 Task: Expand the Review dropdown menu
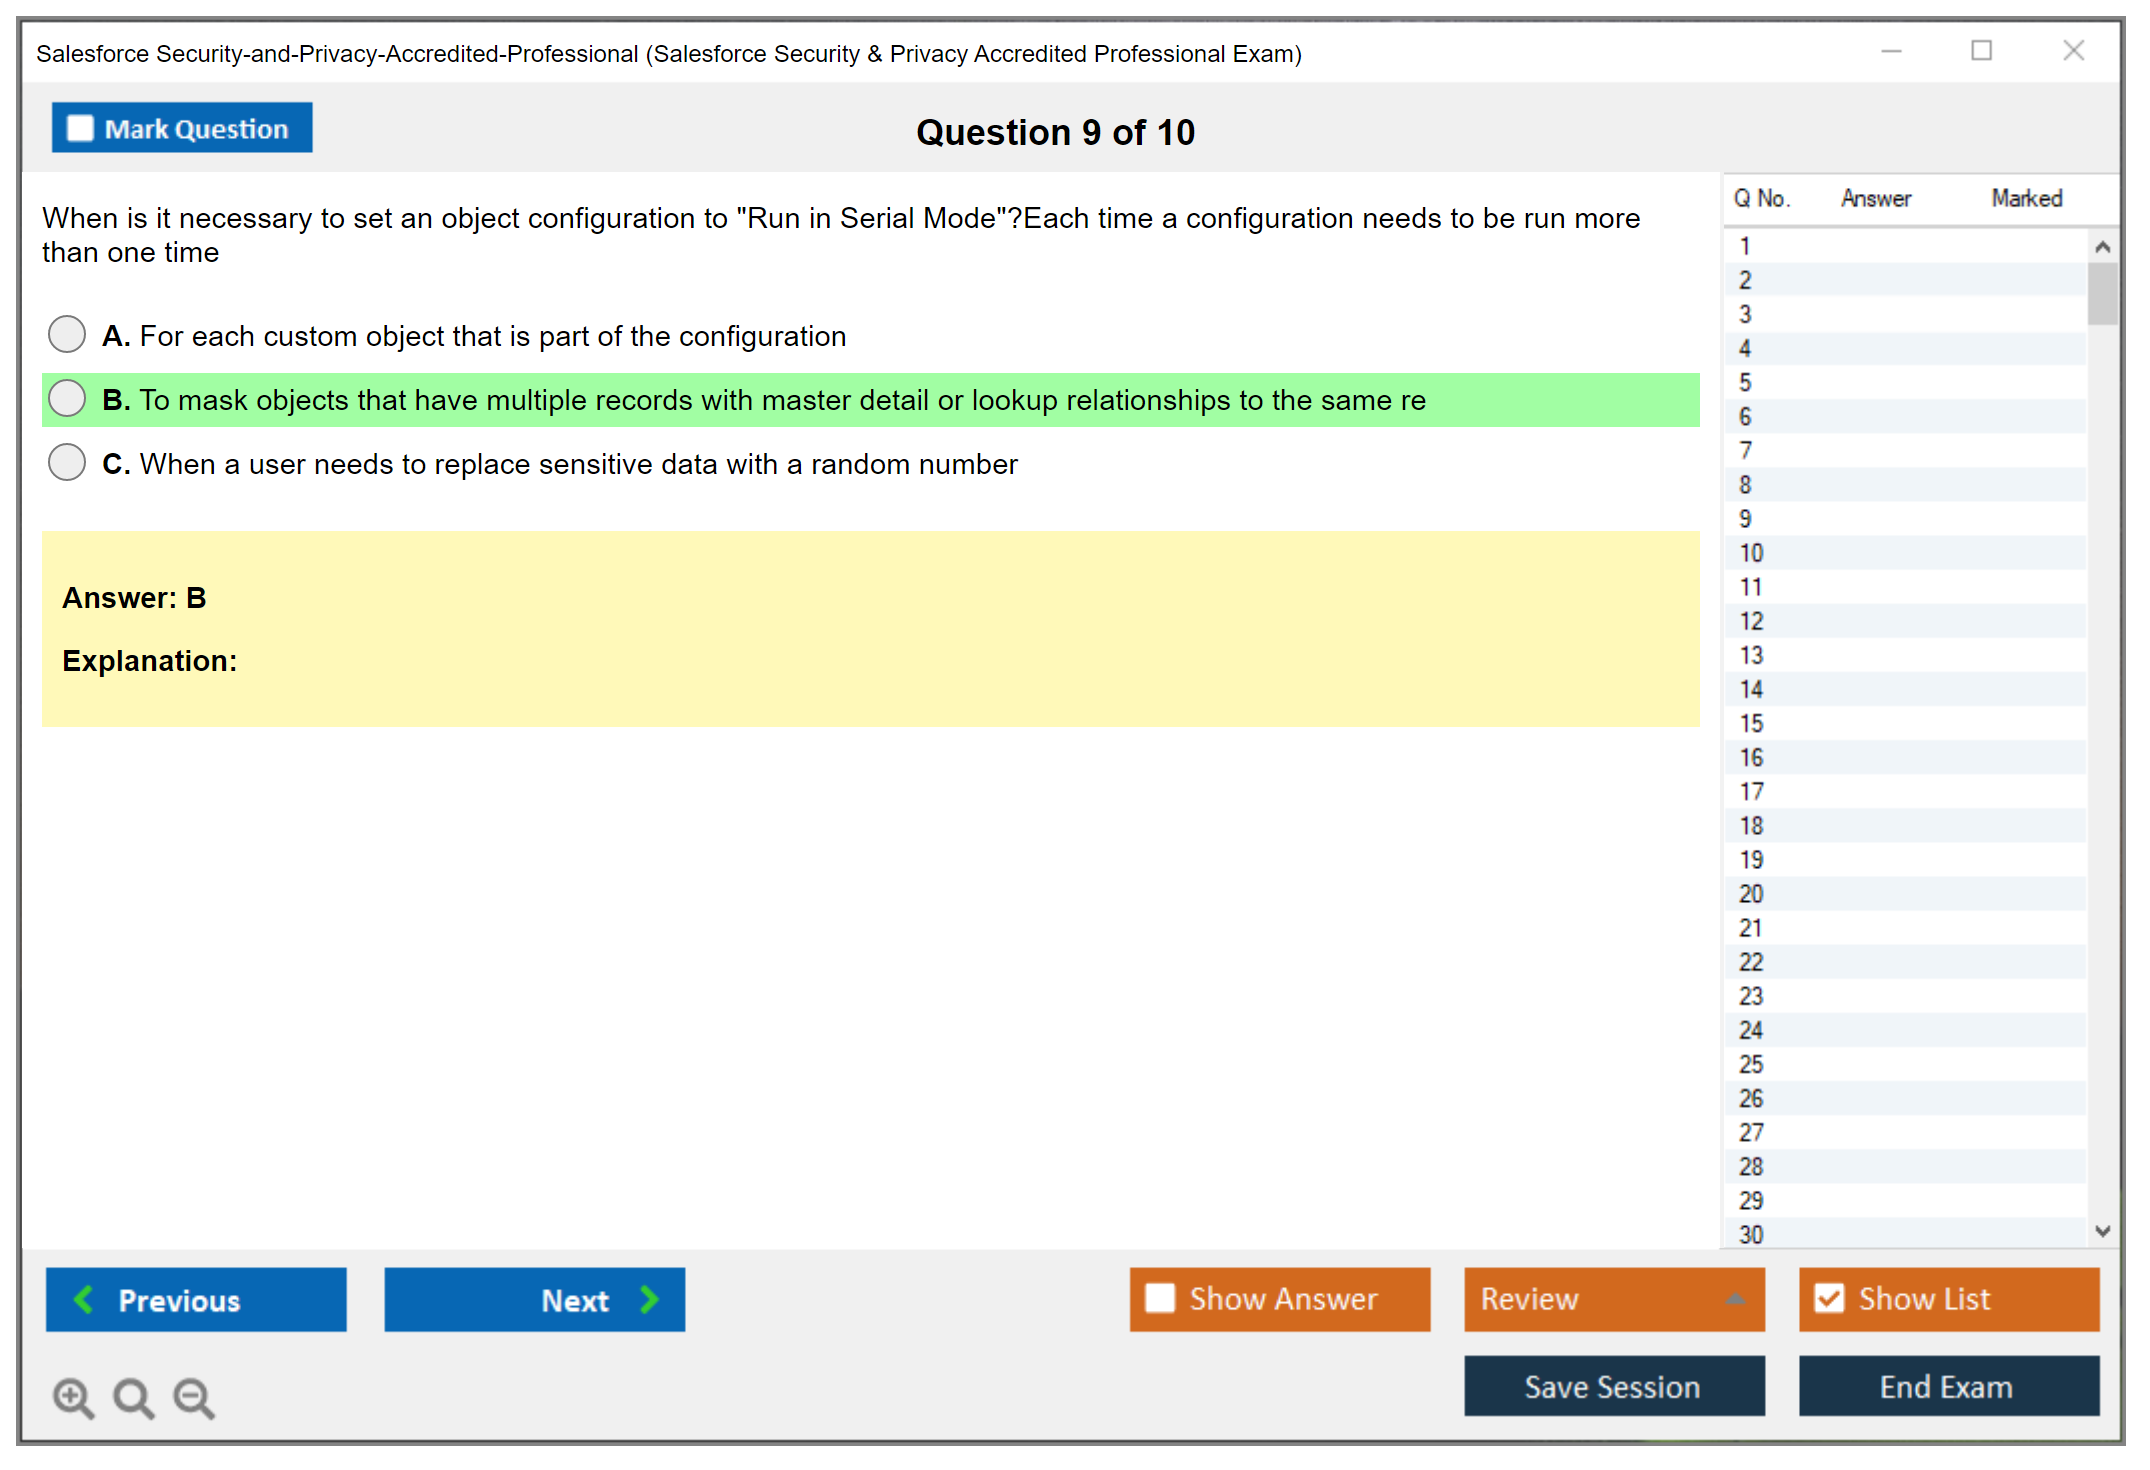[x=1735, y=1299]
